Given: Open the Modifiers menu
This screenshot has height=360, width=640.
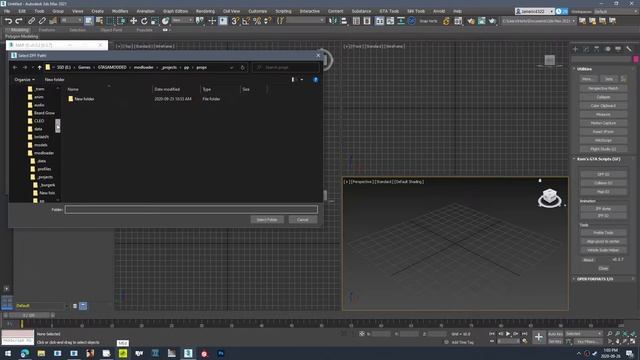Looking at the screenshot, I should (x=120, y=11).
